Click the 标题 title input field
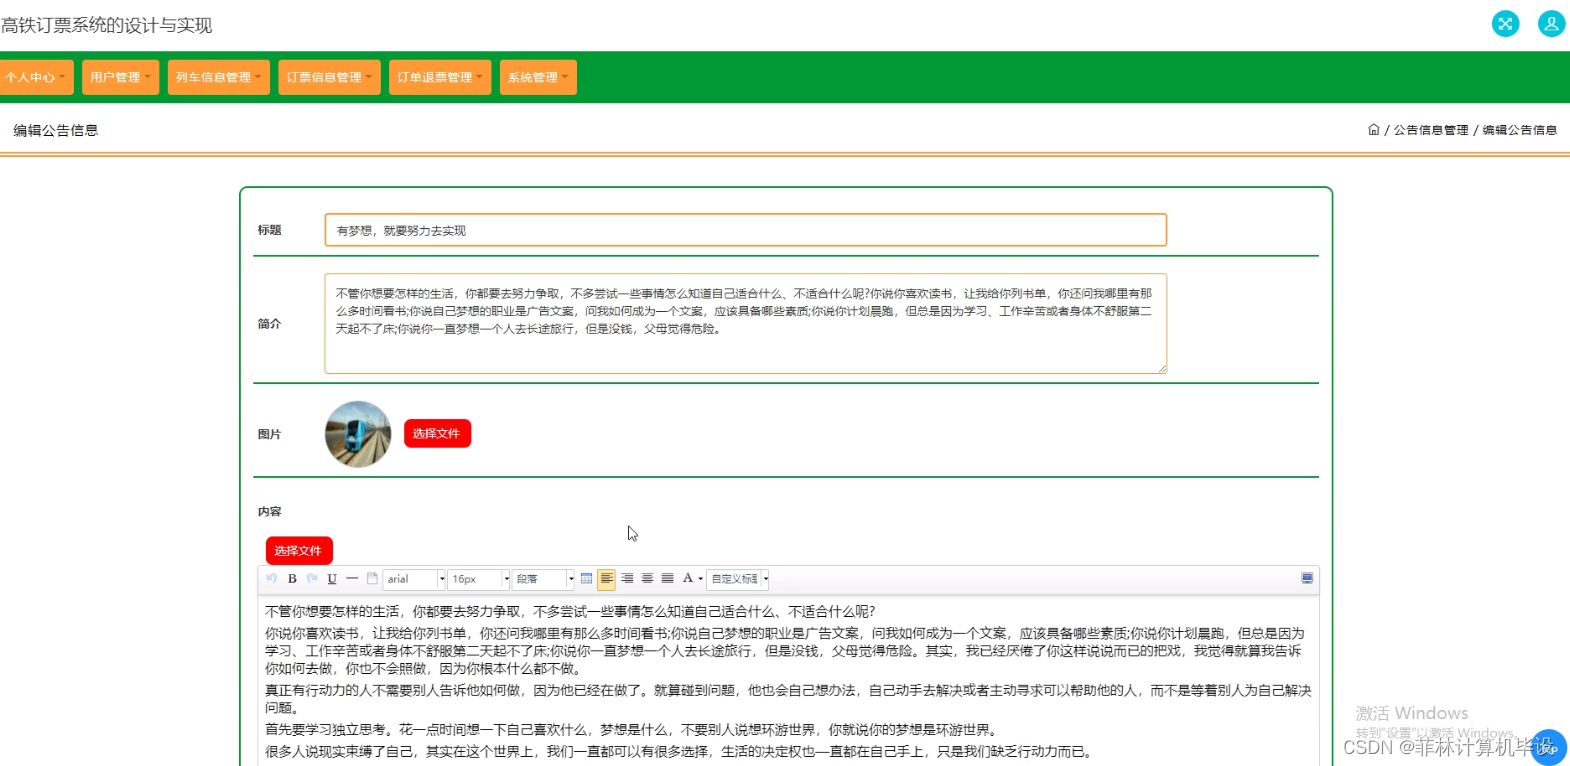 [746, 230]
